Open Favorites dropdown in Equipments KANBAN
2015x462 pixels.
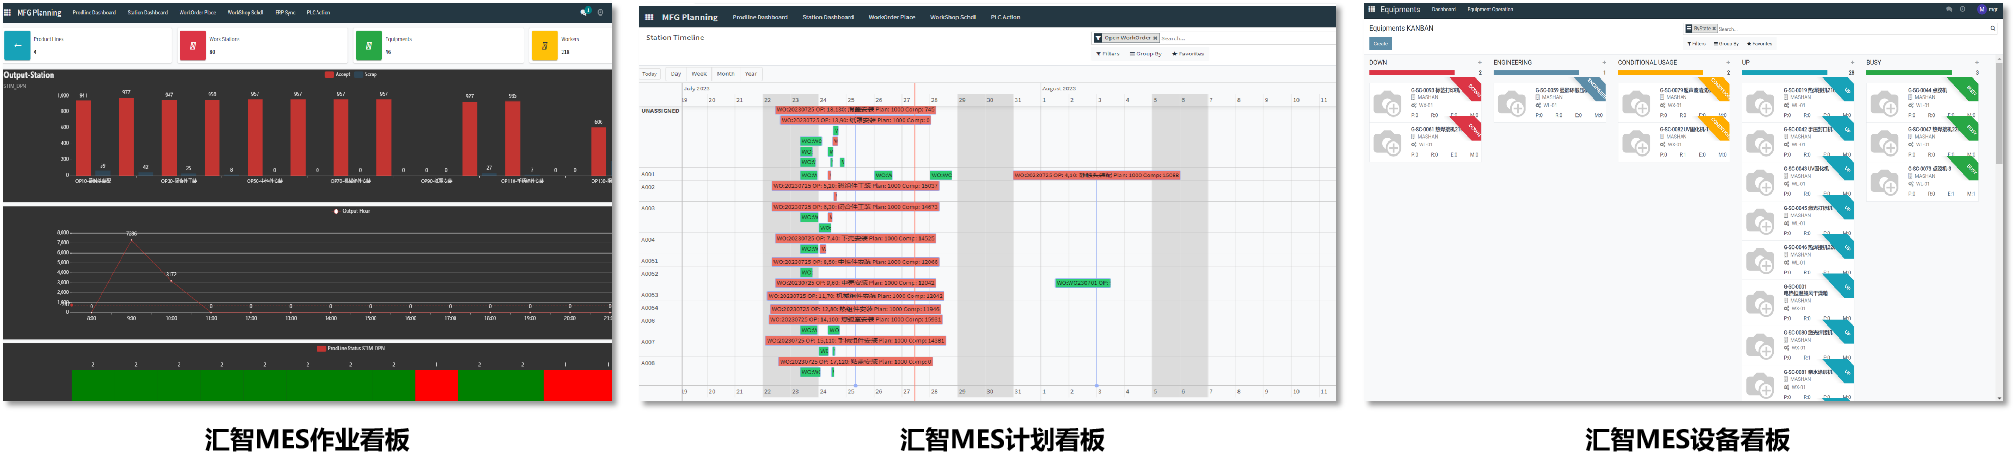point(1759,44)
